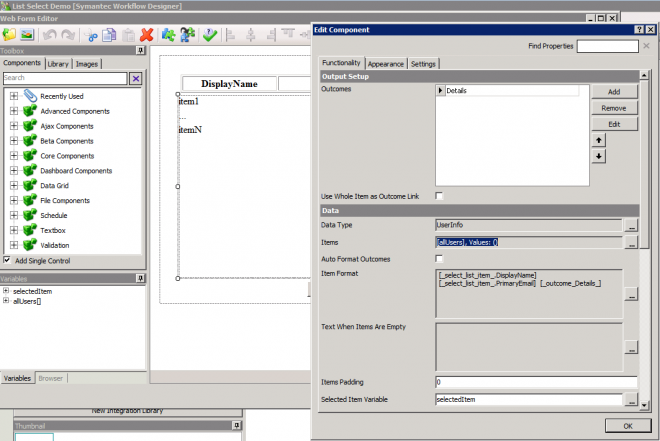Expand the Ajax Components node
Screen dimensions: 660x441
coord(14,125)
